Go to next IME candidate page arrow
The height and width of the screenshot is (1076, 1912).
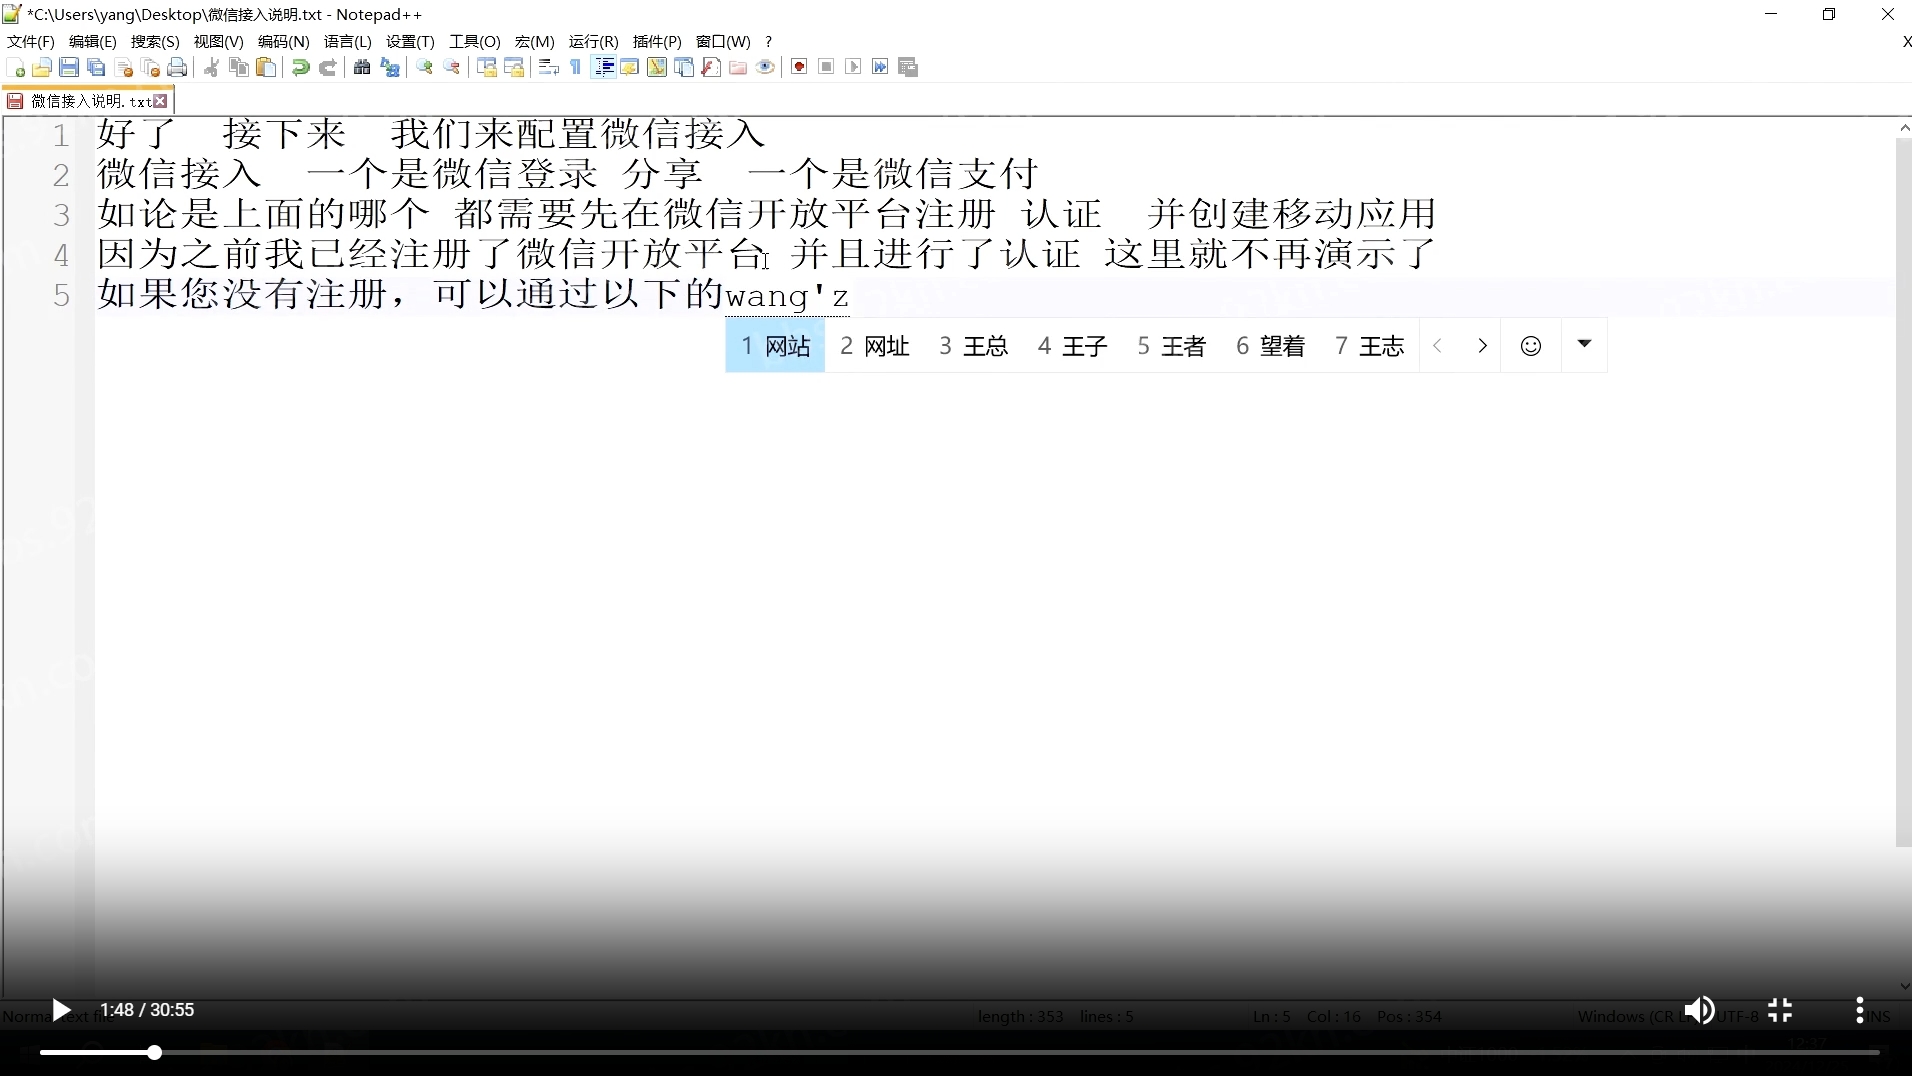tap(1482, 346)
